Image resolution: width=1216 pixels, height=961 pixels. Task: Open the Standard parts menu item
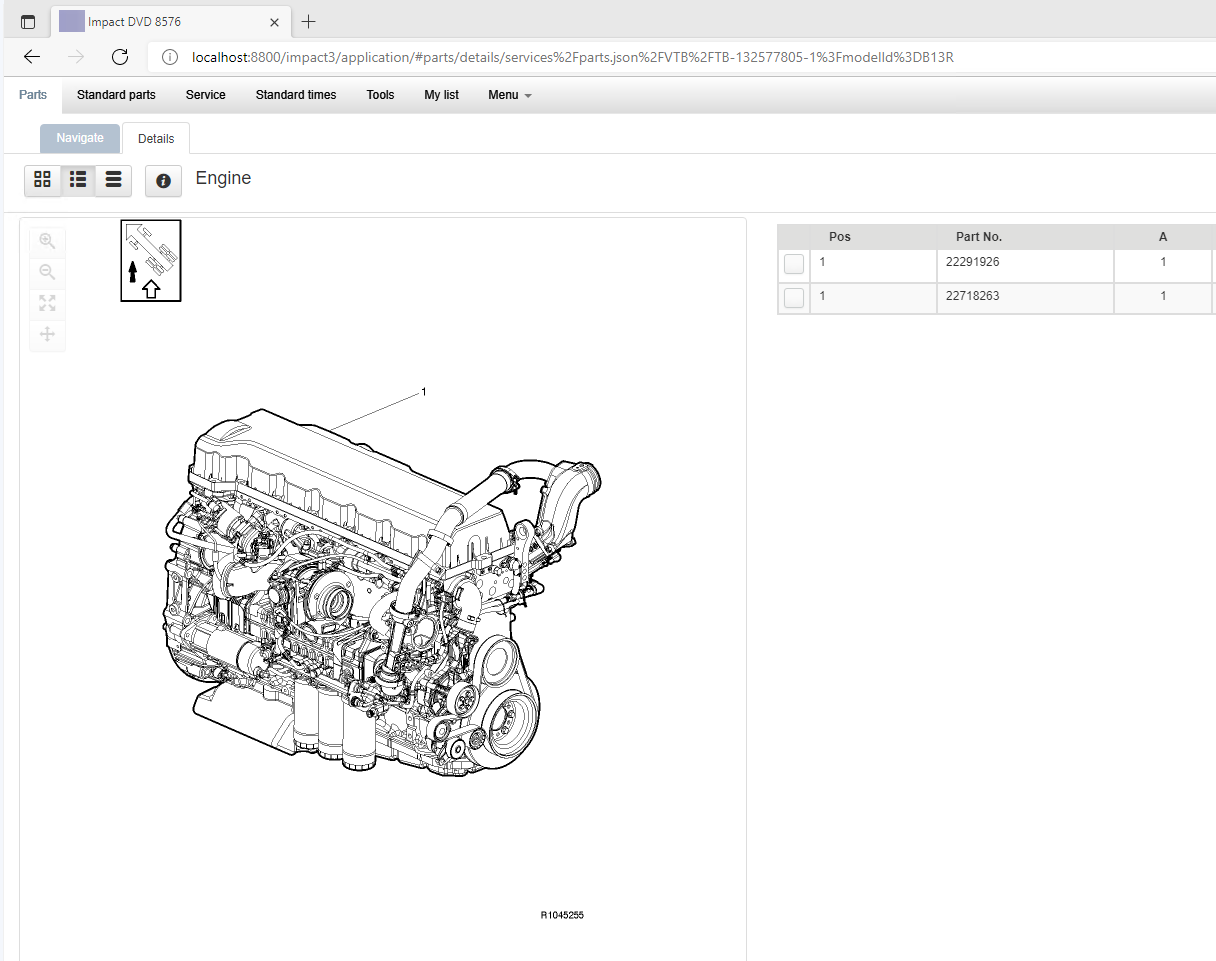[116, 95]
